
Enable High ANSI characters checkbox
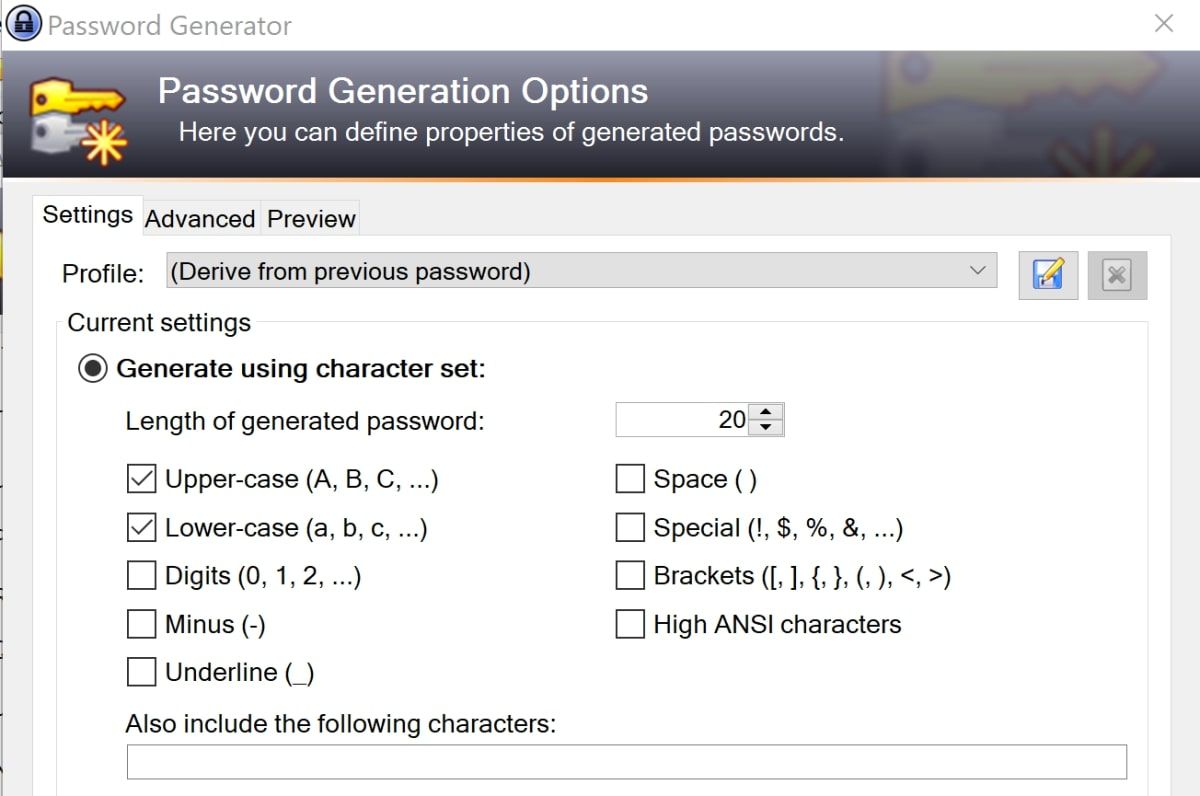click(x=630, y=624)
